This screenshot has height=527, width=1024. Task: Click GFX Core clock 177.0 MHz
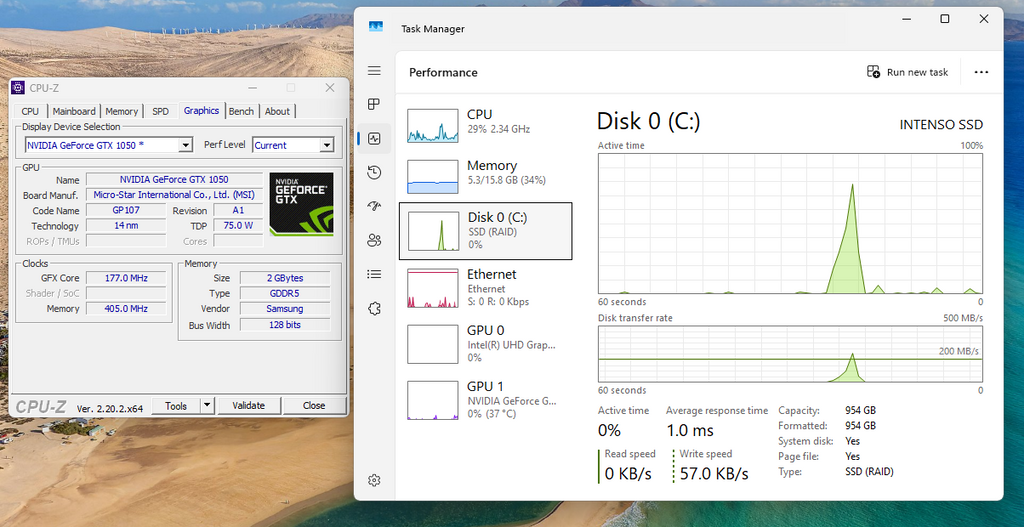pos(126,278)
